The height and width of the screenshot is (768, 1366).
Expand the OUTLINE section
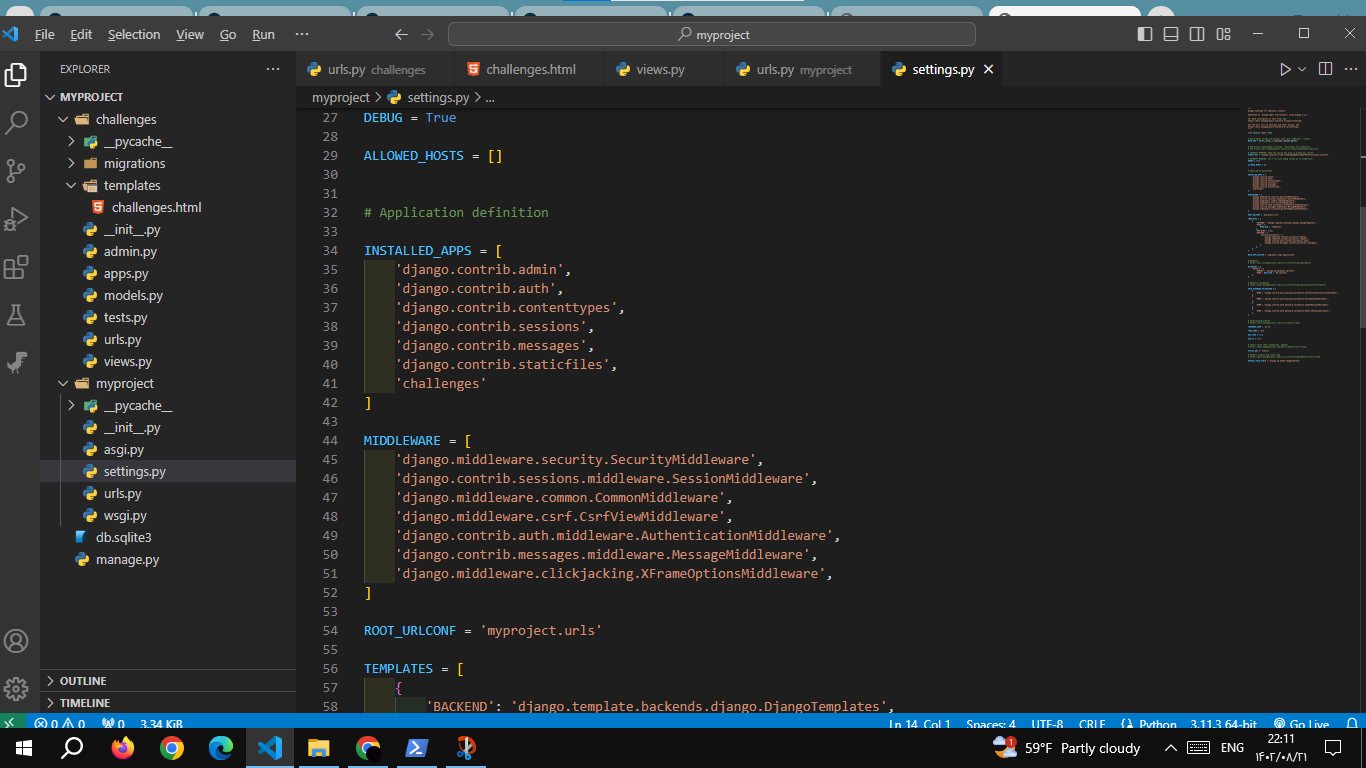[x=83, y=681]
